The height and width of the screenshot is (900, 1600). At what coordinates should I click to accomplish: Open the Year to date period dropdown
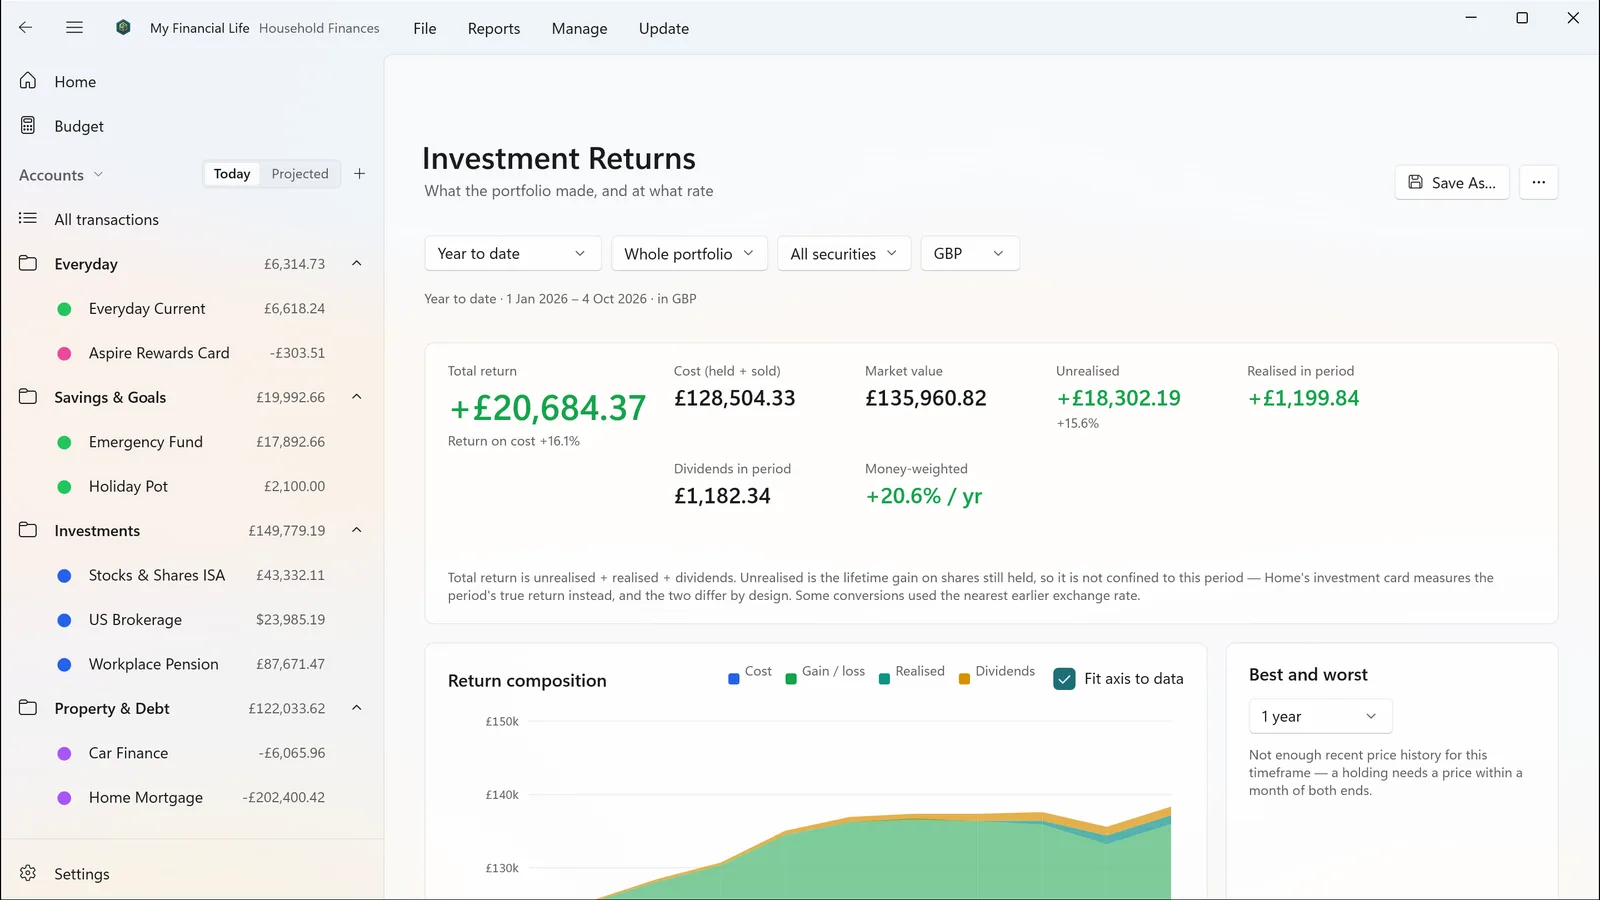click(513, 254)
